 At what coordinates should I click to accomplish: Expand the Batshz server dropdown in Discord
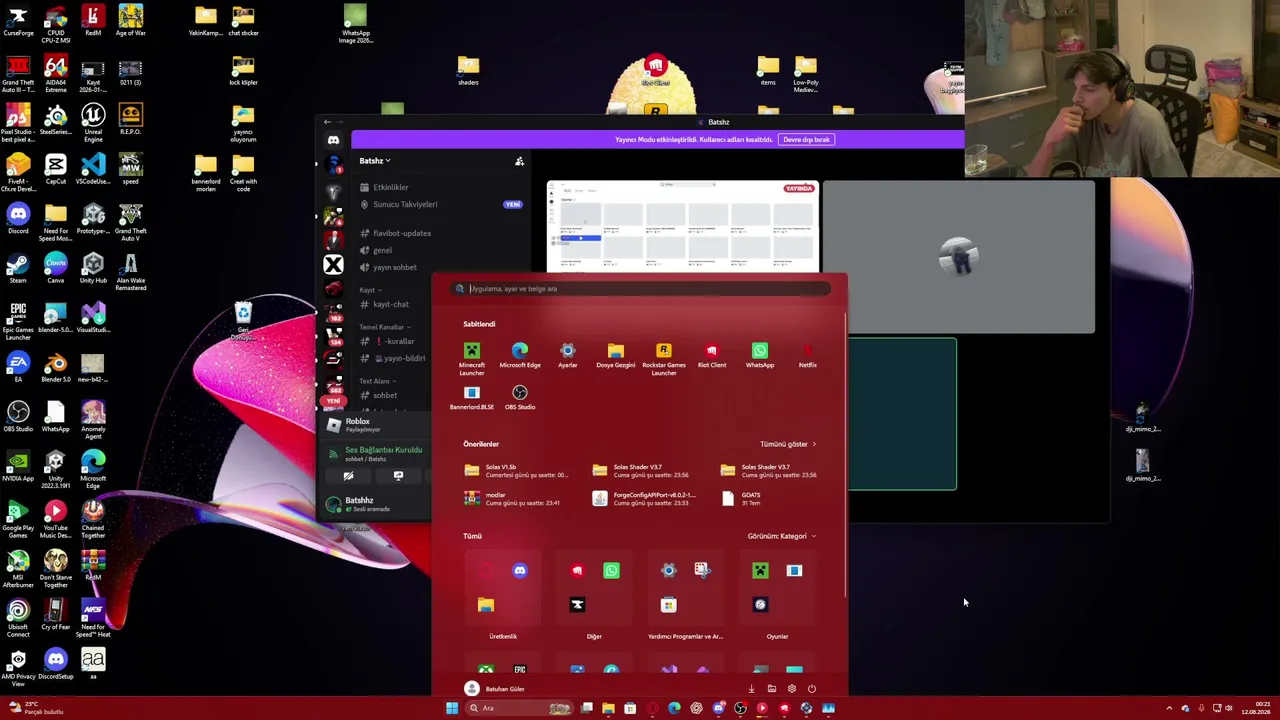pos(375,161)
